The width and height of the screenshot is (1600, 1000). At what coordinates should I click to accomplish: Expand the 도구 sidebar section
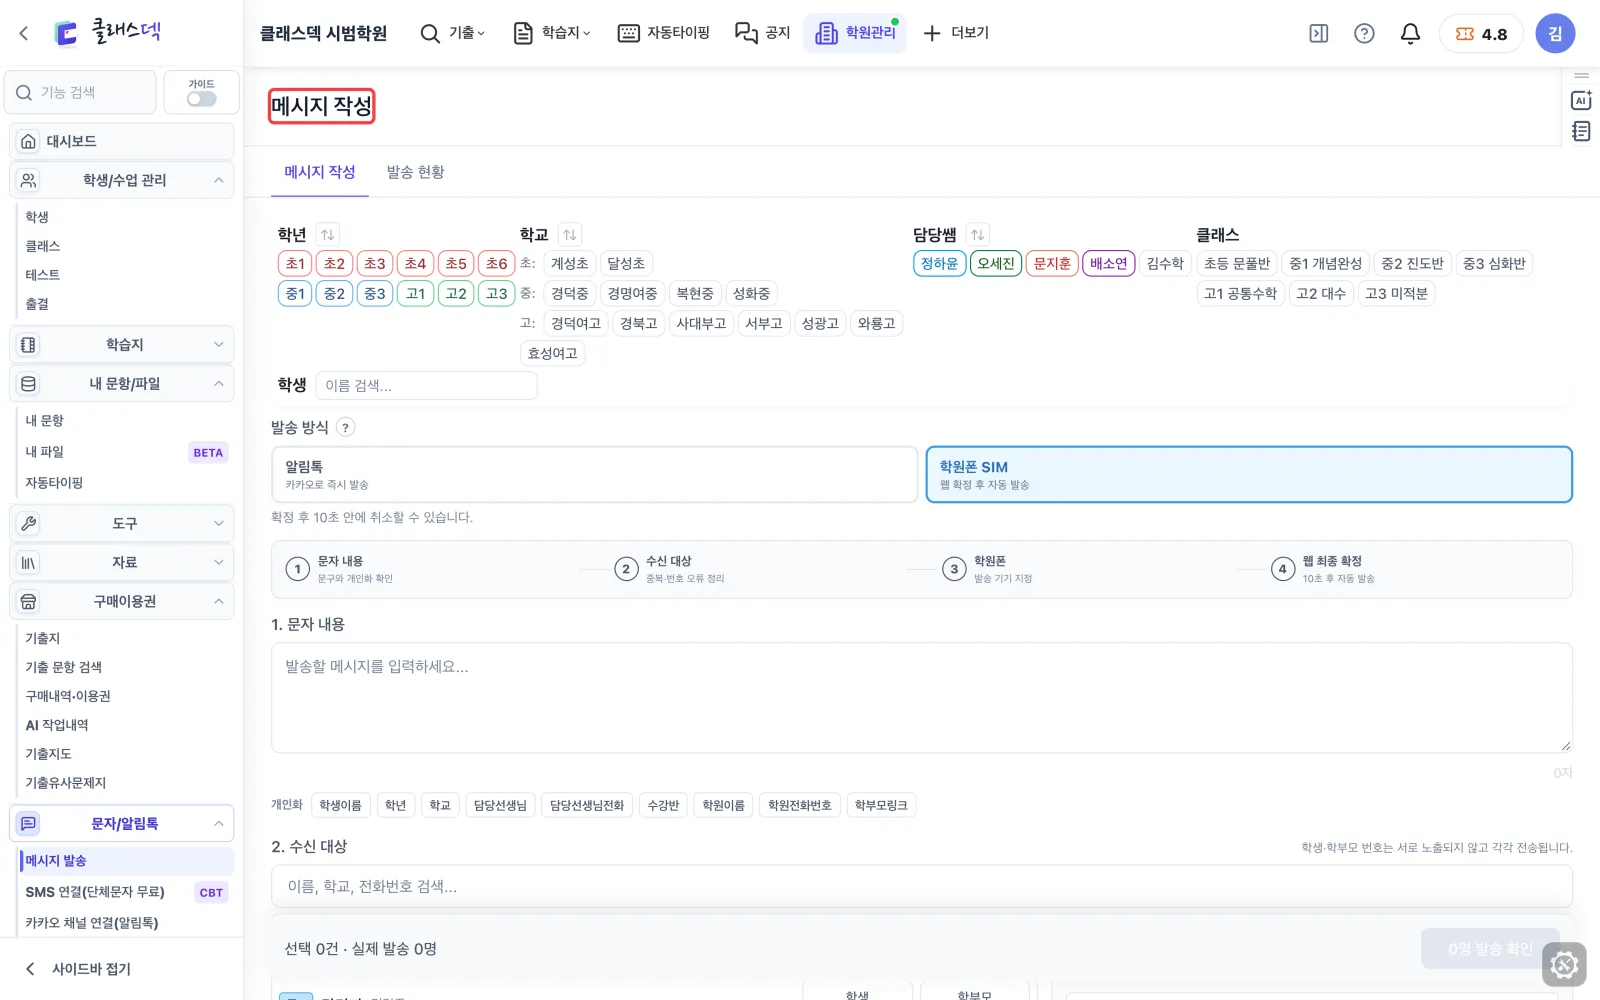click(x=122, y=523)
